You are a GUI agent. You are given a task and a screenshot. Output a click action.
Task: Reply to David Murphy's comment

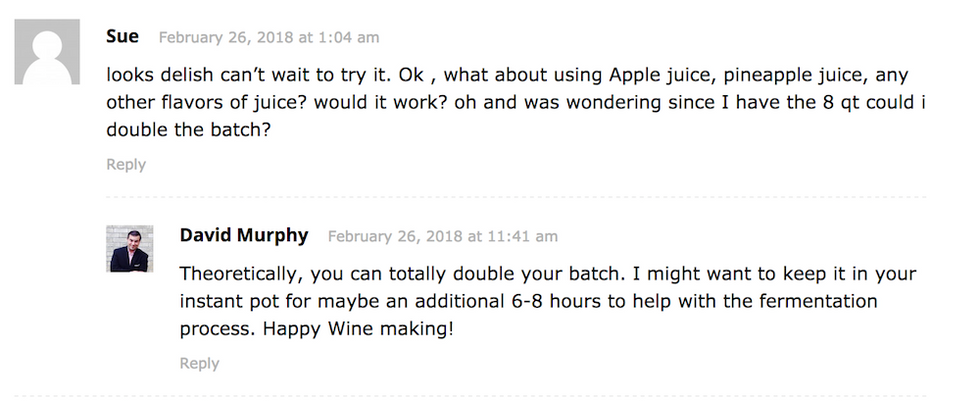click(199, 363)
